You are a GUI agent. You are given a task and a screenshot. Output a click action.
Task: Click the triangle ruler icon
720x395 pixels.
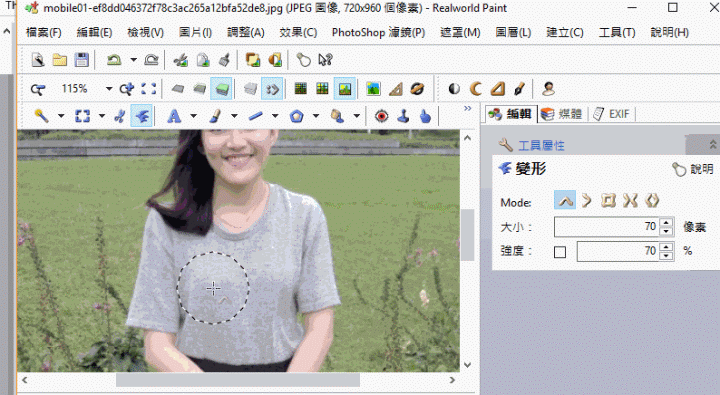tap(395, 89)
